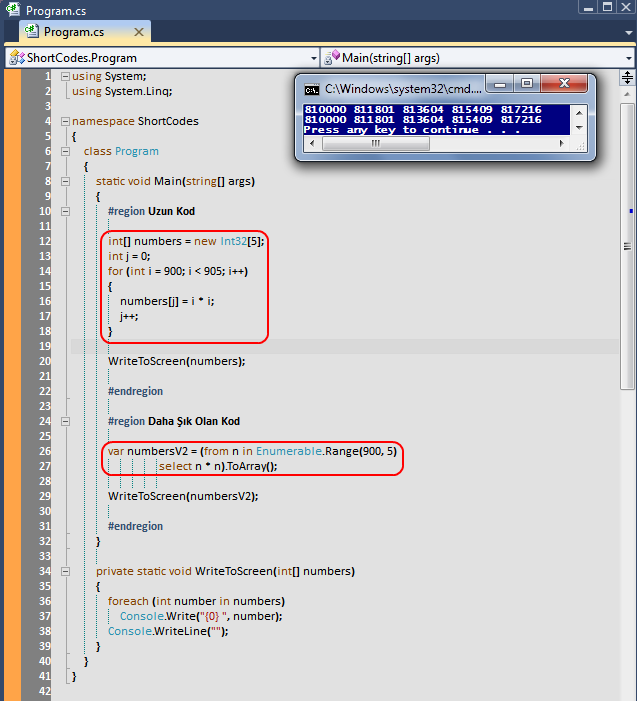Collapse the Uzun Kod region

(65, 212)
